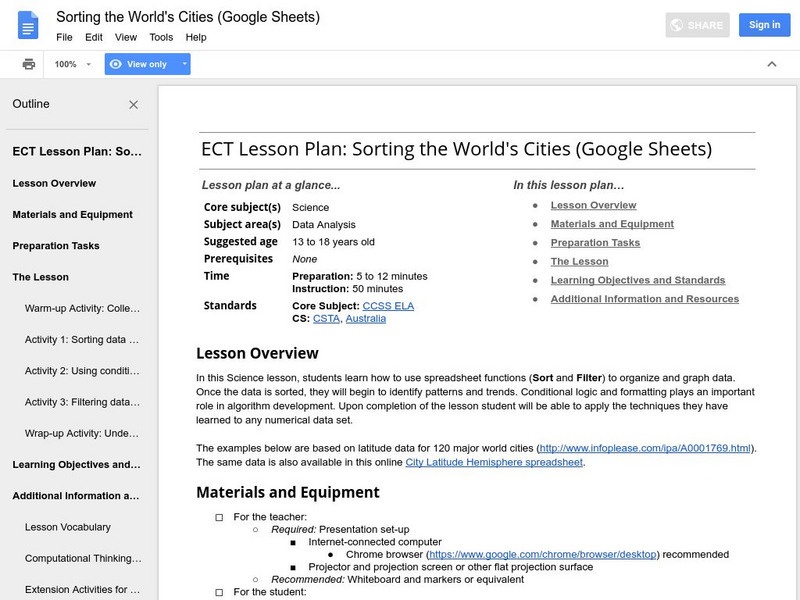Click the print icon in toolbar
The image size is (800, 600).
coord(29,64)
